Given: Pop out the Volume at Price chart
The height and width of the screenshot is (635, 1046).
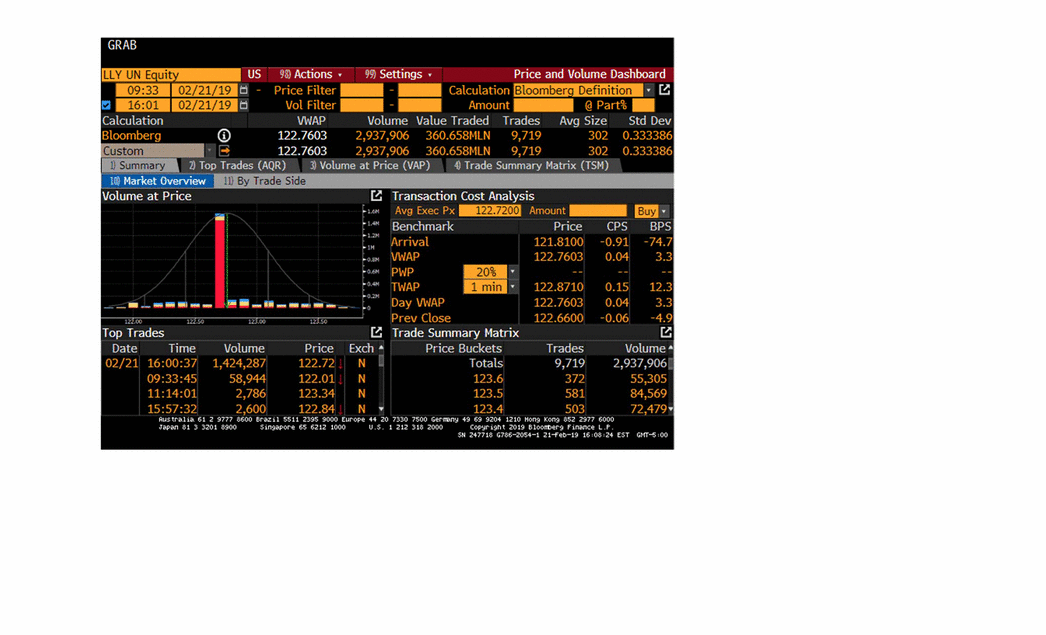Looking at the screenshot, I should tap(376, 196).
